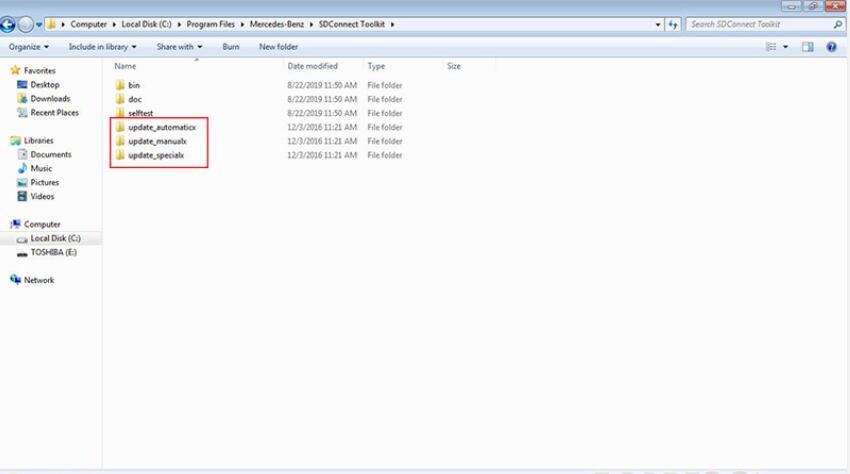850x474 pixels.
Task: Open Libraries in navigation pane
Action: coord(38,140)
